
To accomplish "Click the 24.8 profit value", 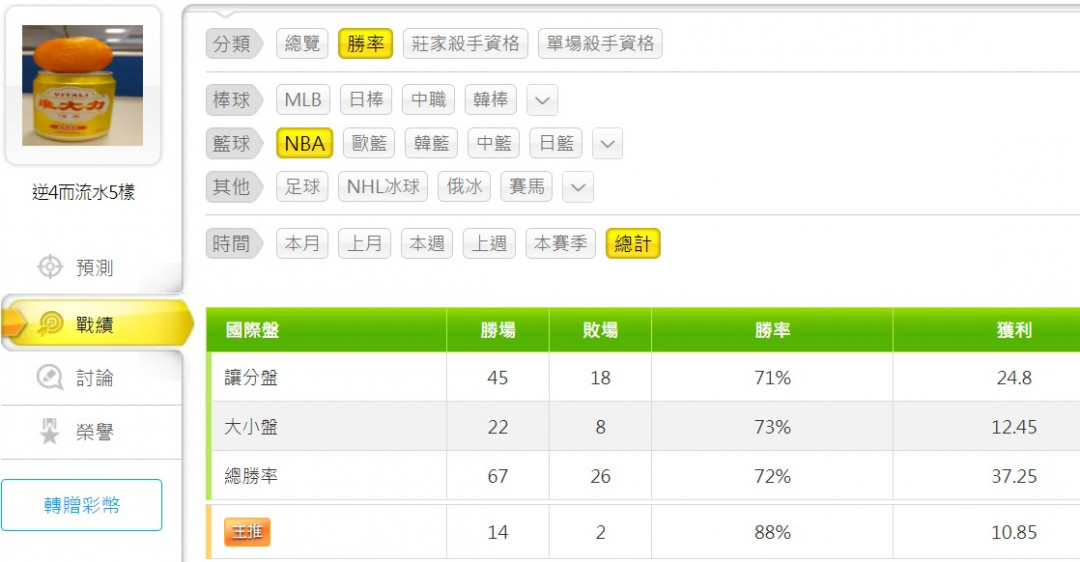I will coord(1014,377).
